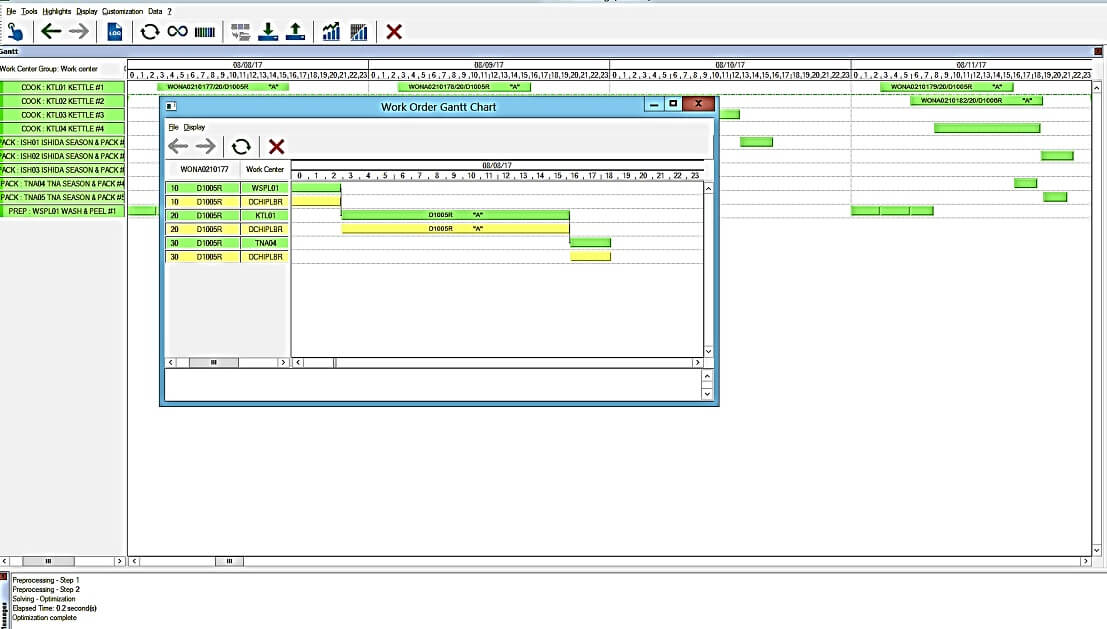Open the LOG file icon in the toolbar

pyautogui.click(x=113, y=31)
